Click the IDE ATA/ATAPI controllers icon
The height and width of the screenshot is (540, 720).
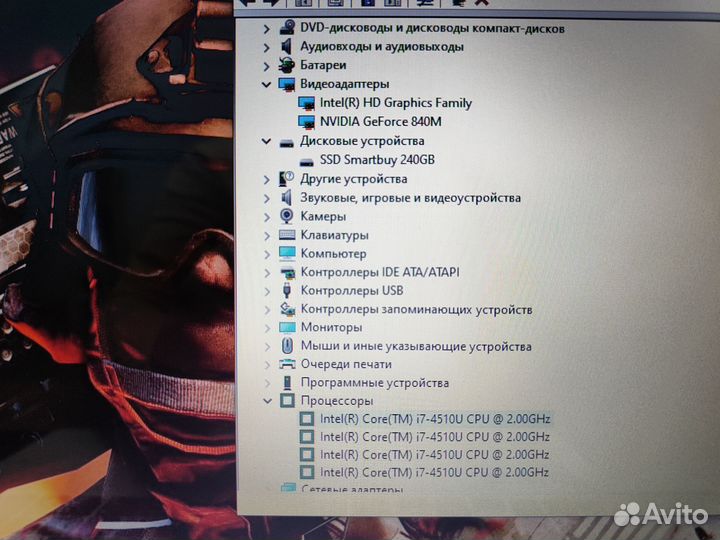pos(288,273)
